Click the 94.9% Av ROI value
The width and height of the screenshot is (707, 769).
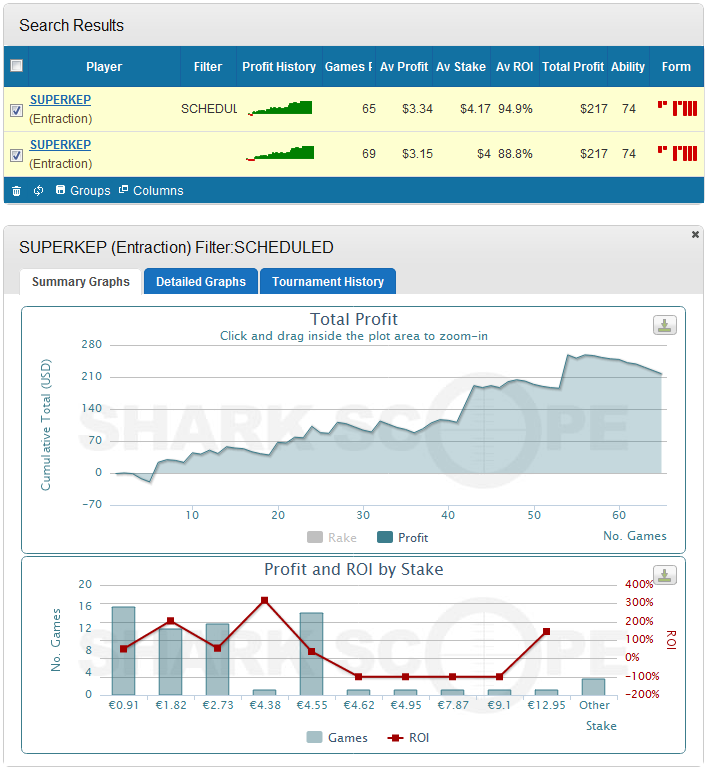click(x=515, y=109)
